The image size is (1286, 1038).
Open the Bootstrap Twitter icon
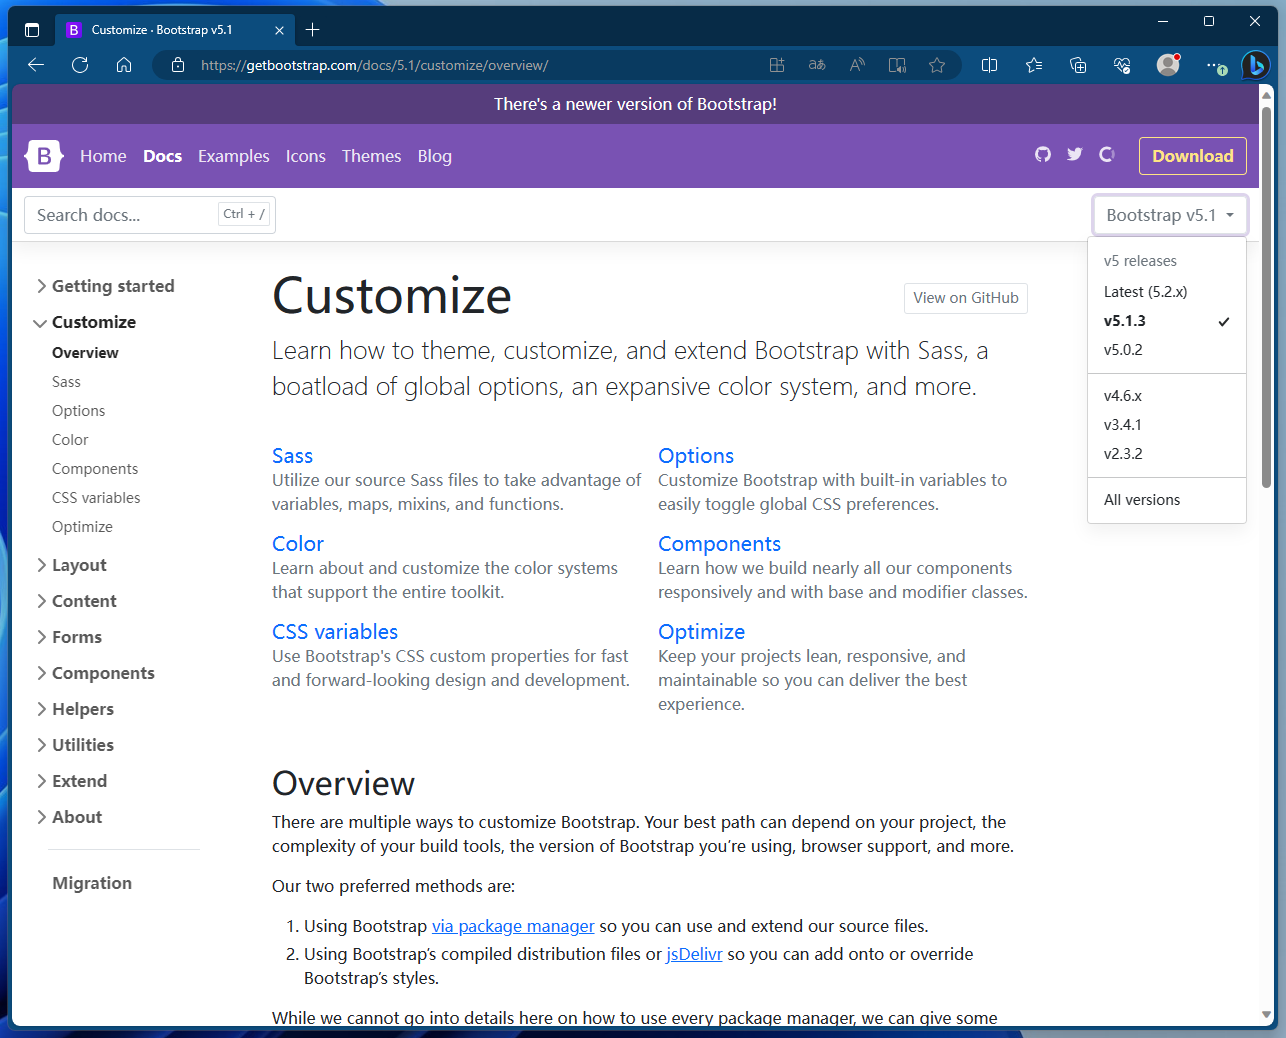pos(1075,155)
